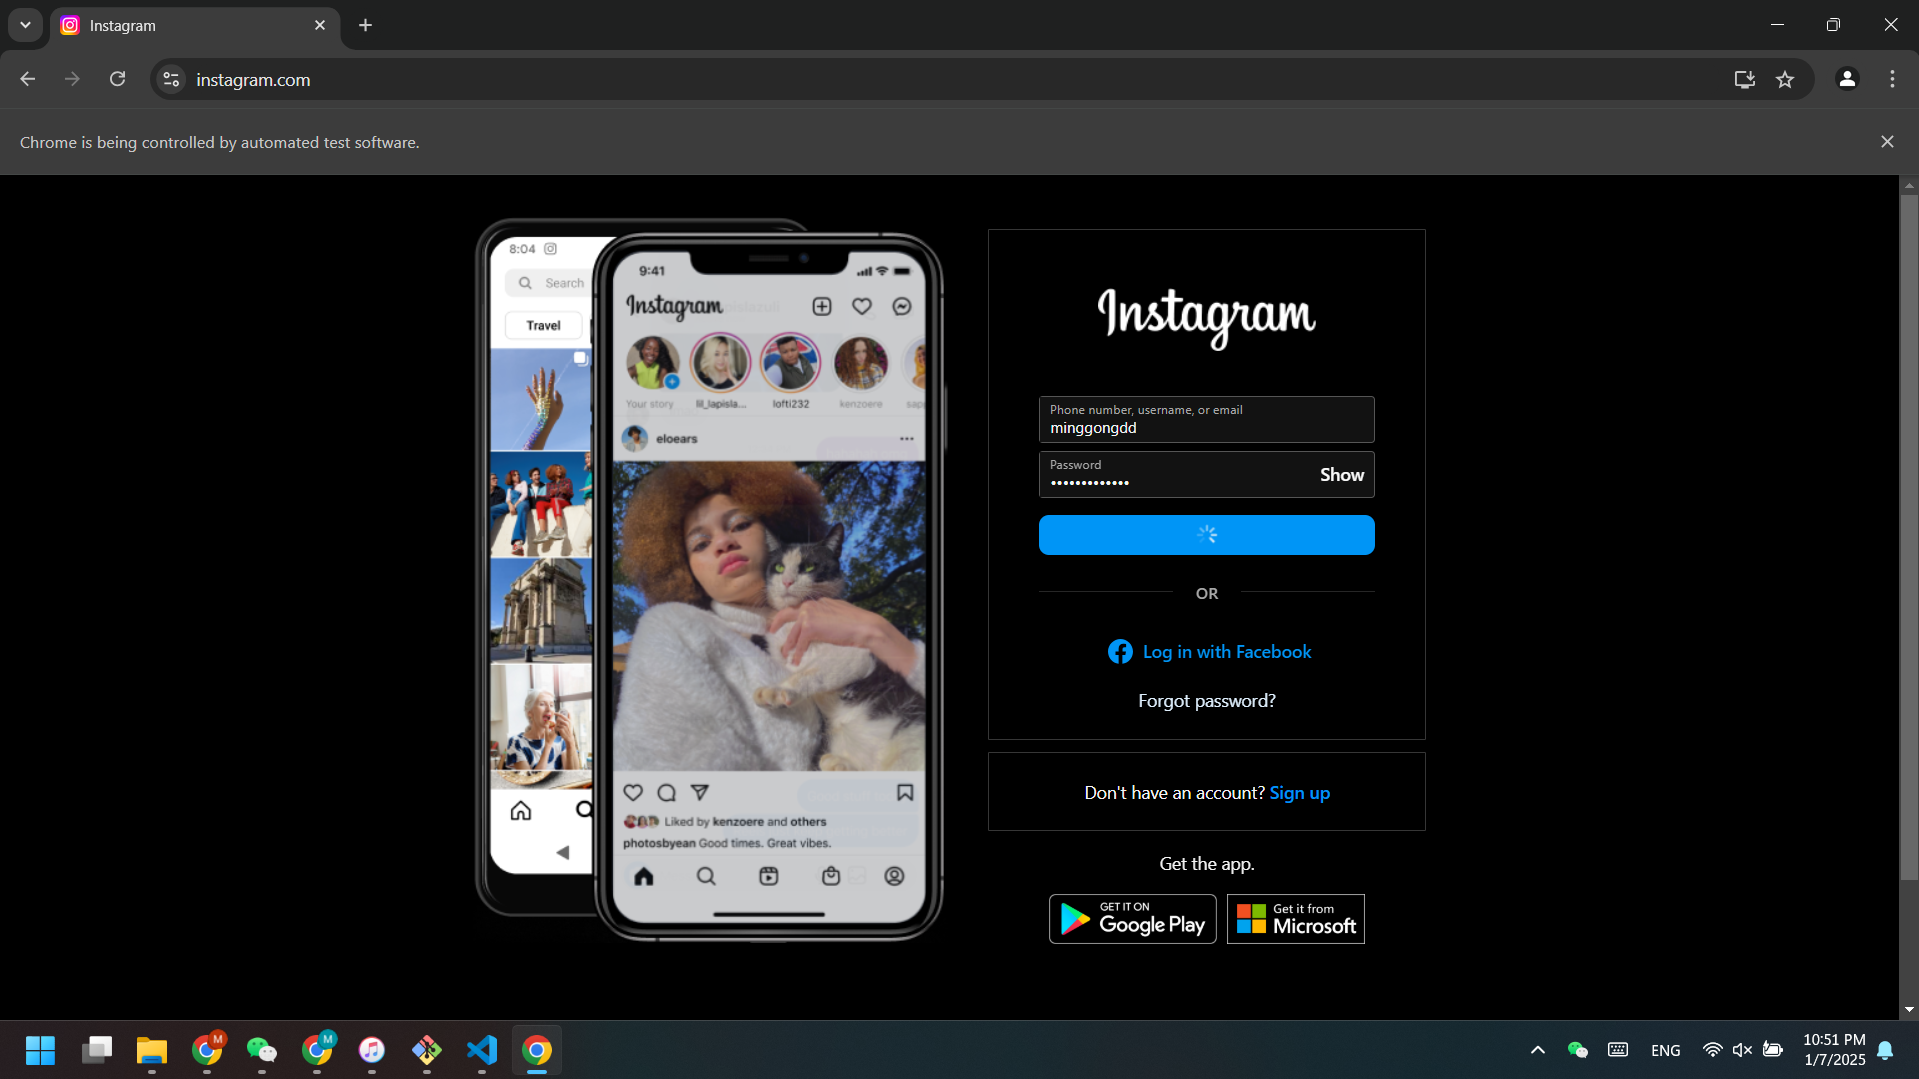Click Forgot password link
This screenshot has width=1919, height=1079.
pos(1206,701)
